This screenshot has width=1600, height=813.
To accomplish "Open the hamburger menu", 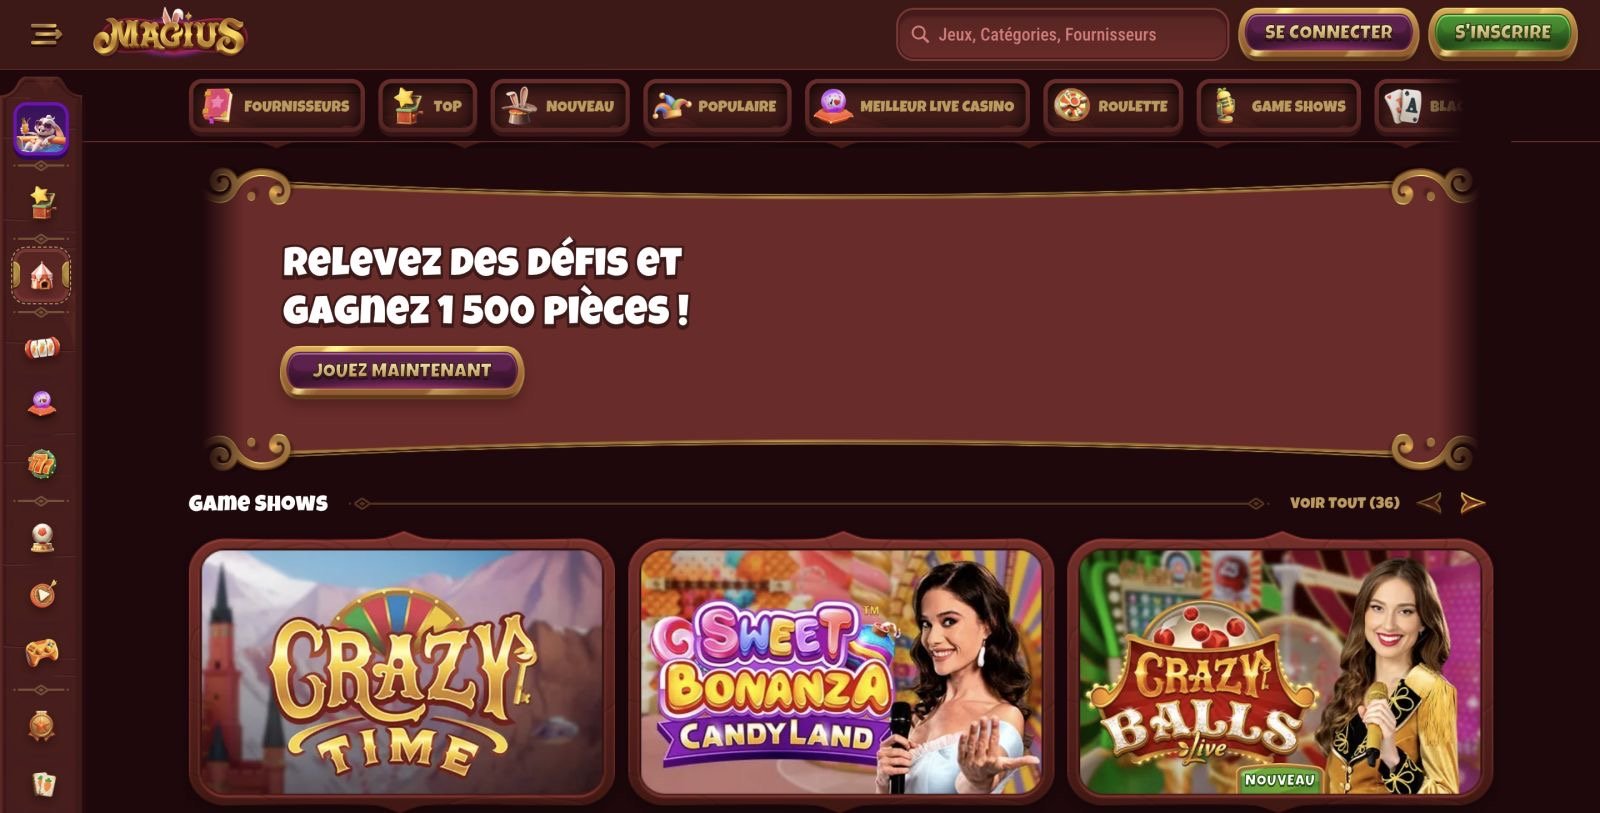I will [x=46, y=35].
